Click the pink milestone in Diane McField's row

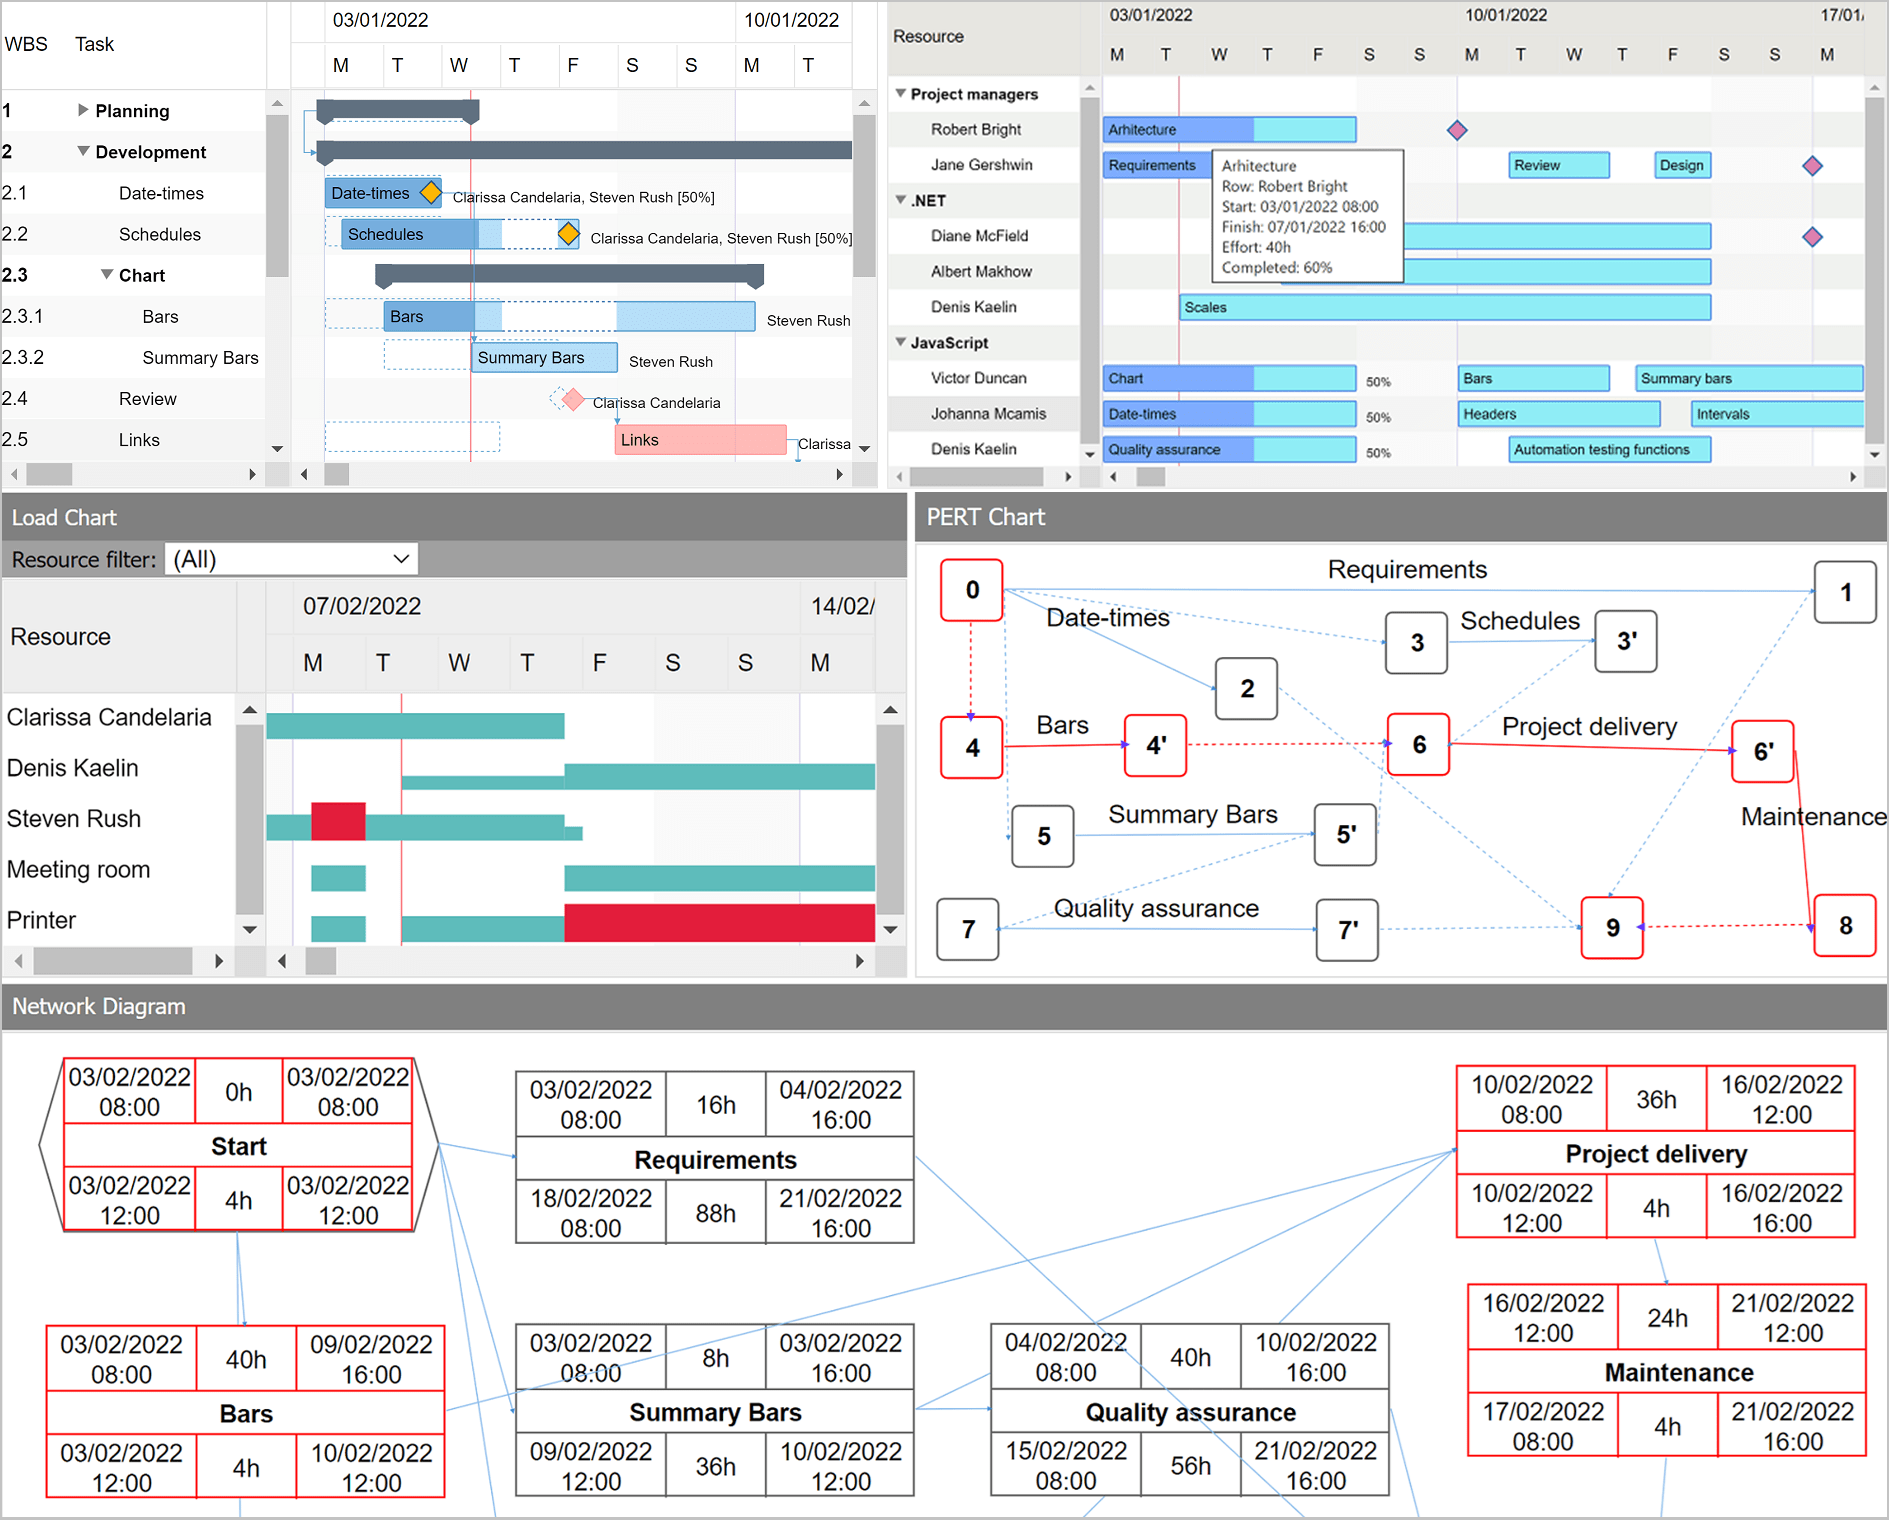[x=1812, y=236]
